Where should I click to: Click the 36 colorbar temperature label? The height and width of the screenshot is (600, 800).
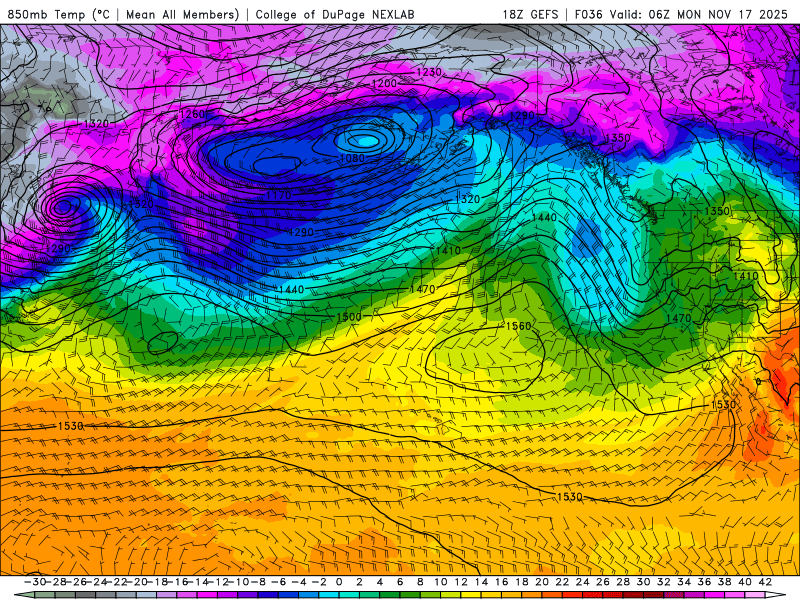pos(704,582)
